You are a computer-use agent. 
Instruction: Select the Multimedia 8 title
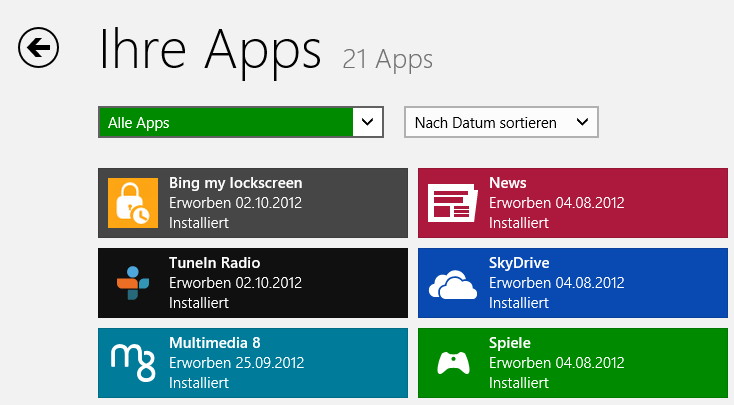(214, 343)
